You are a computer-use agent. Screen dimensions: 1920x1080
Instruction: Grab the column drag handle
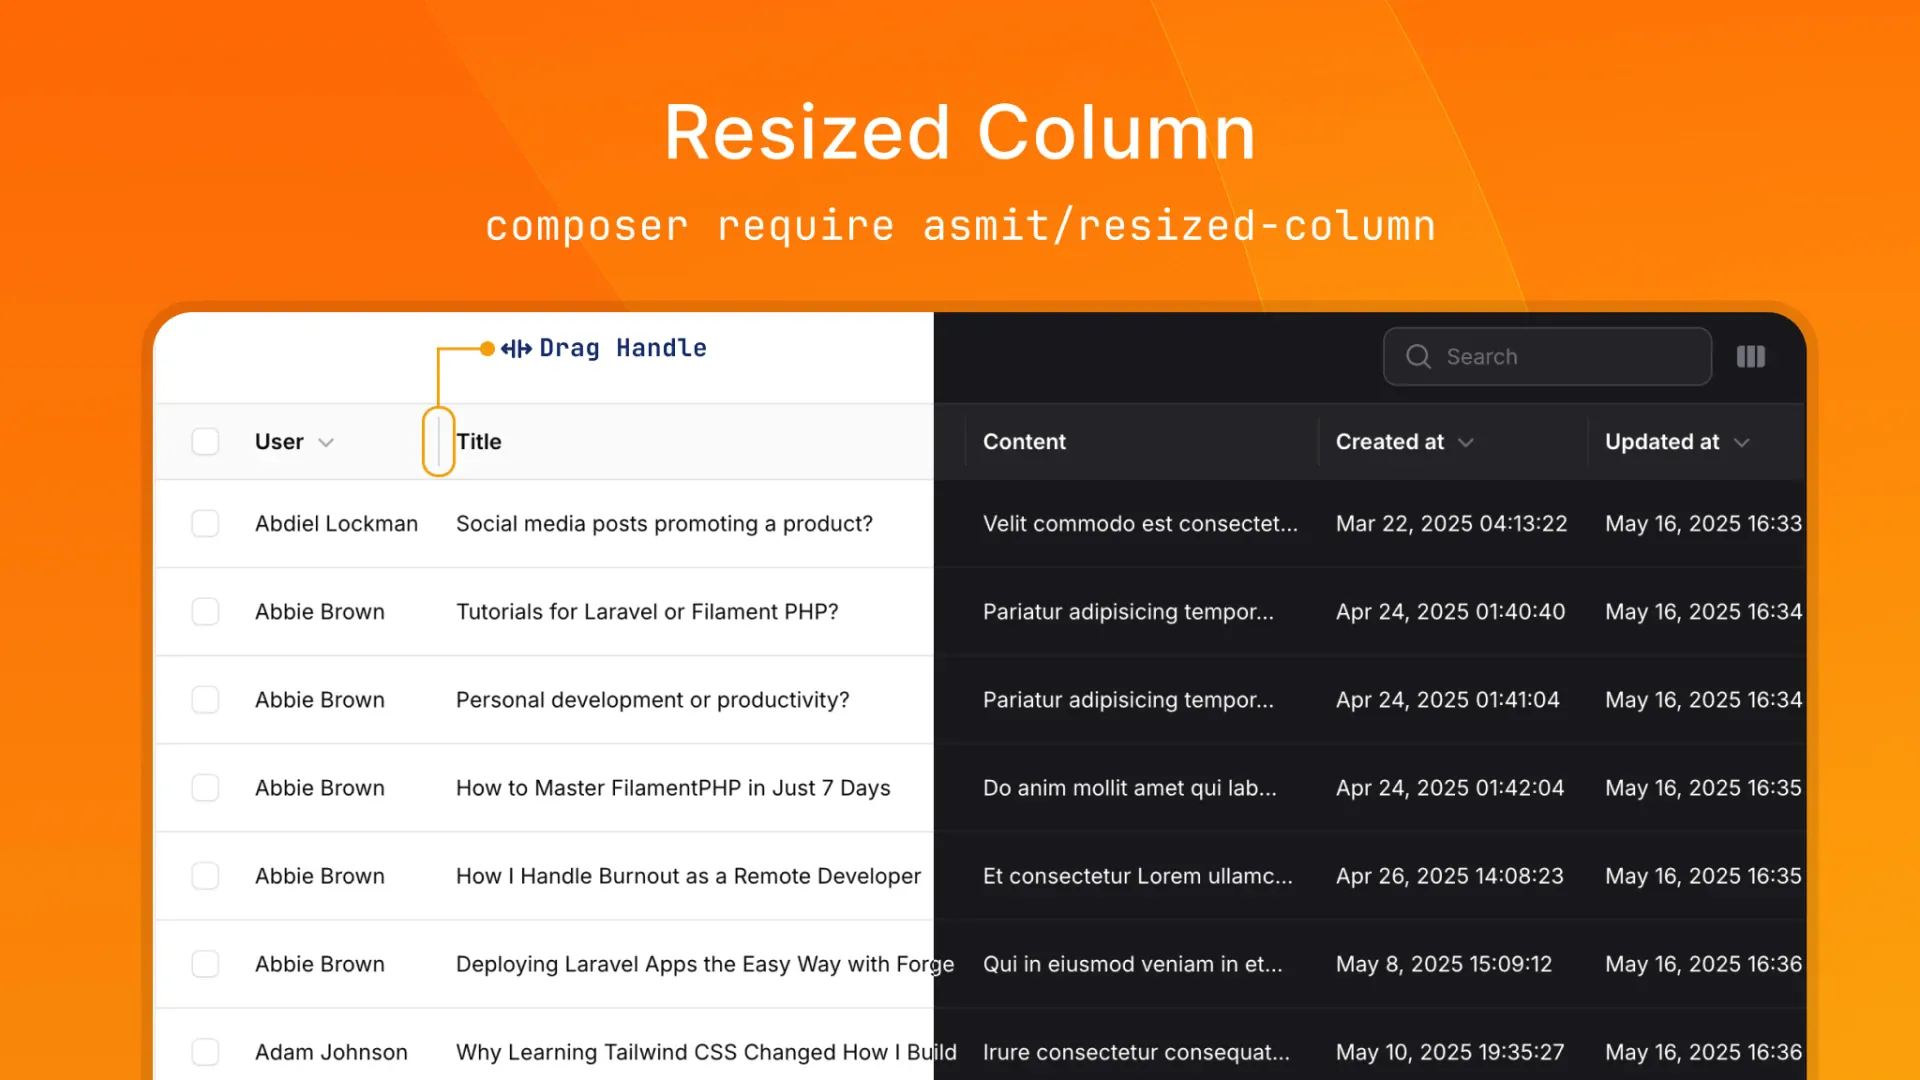coord(438,441)
